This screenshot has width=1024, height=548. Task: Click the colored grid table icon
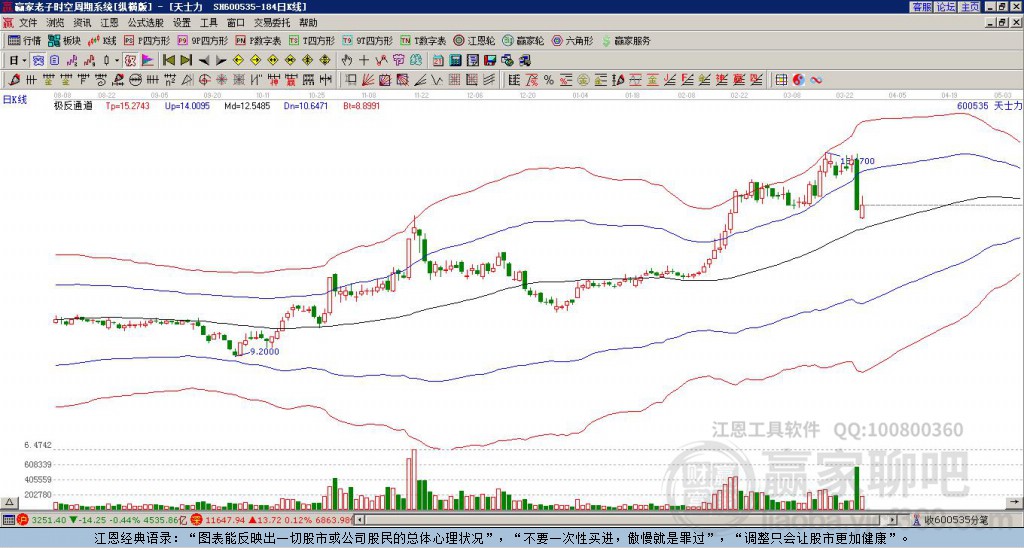coord(780,80)
